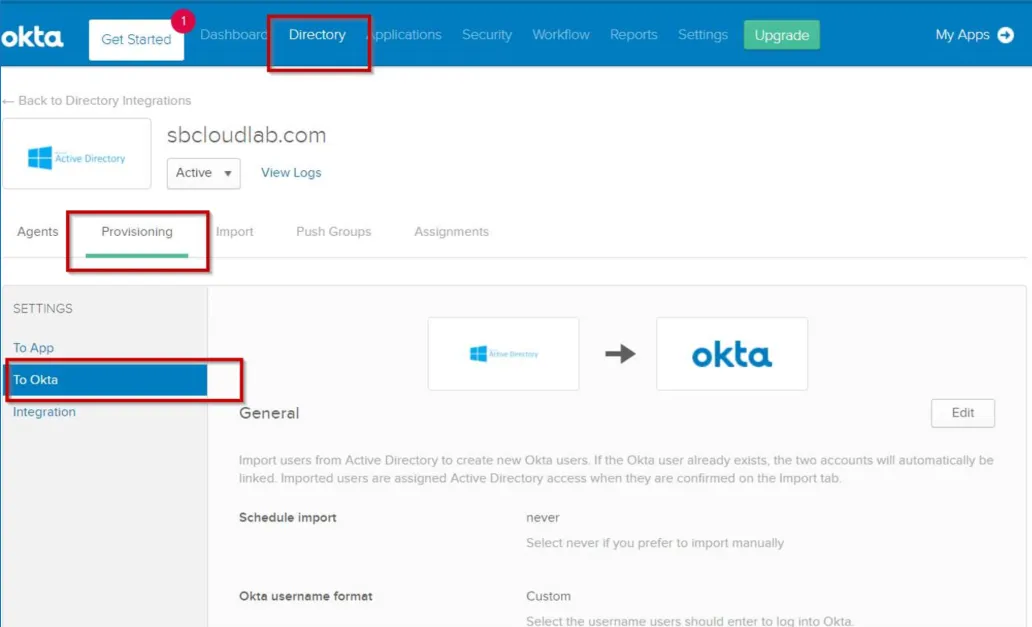Click the arrow between Active Directory and Okta

(620, 354)
